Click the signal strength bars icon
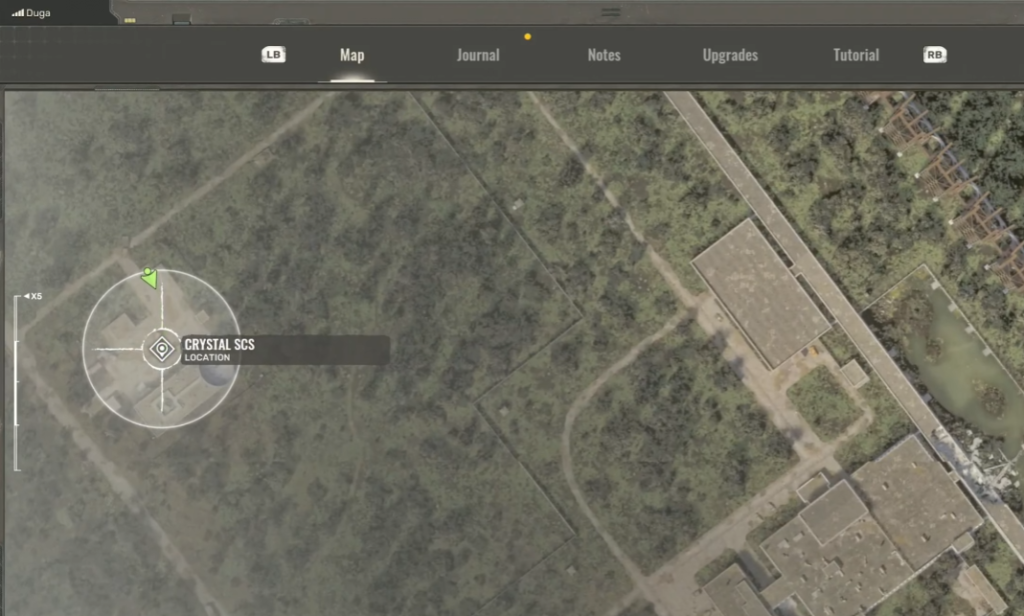Screen dimensions: 1024x616 point(17,14)
